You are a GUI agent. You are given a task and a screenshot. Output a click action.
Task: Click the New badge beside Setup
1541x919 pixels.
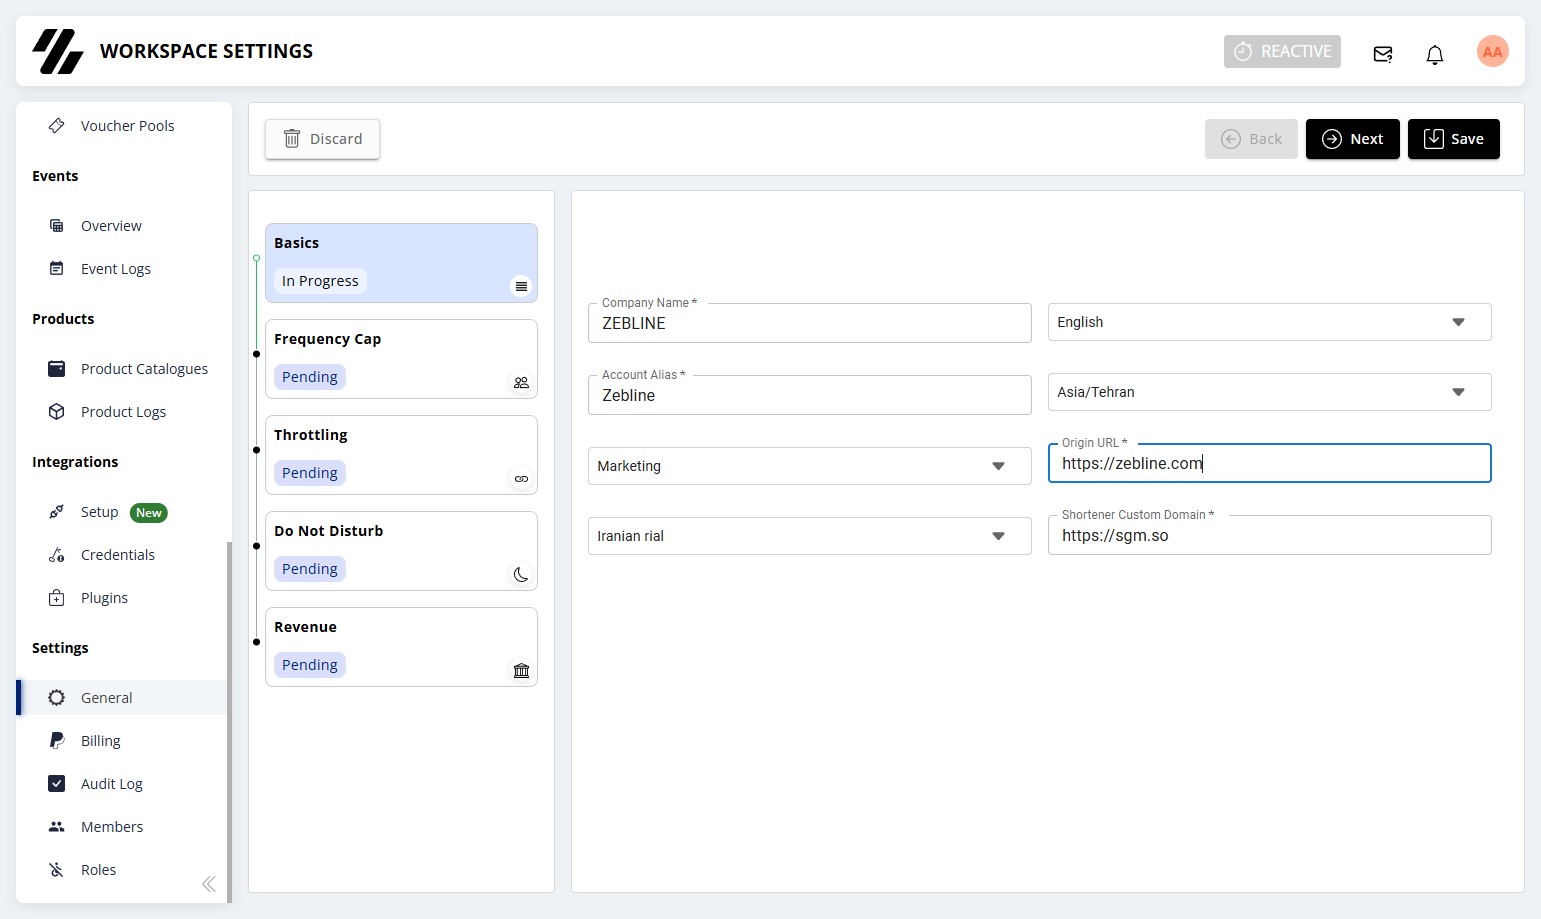point(149,513)
